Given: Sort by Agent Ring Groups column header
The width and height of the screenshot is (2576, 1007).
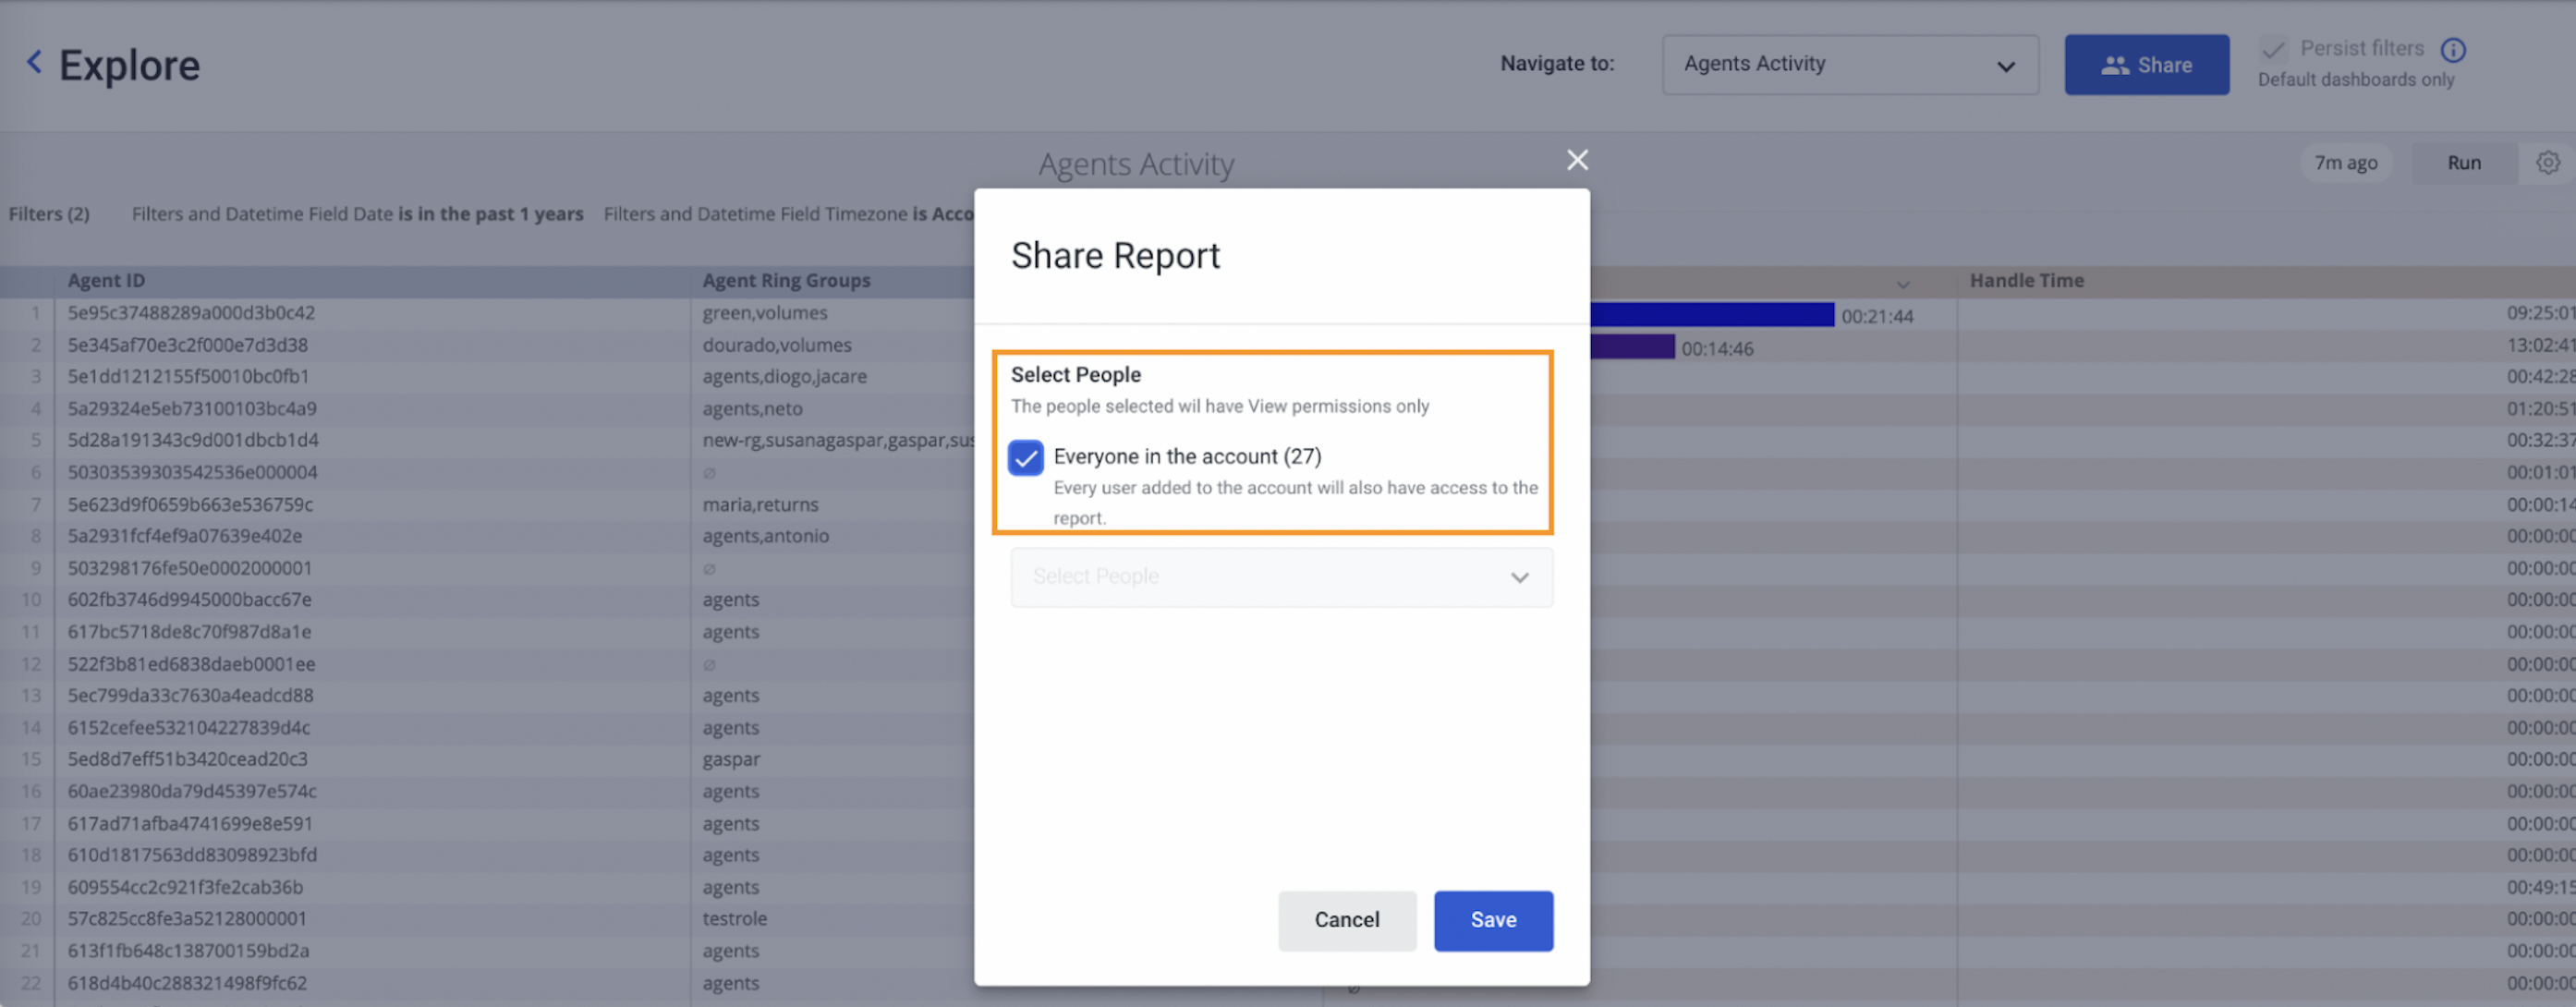Looking at the screenshot, I should pos(786,281).
